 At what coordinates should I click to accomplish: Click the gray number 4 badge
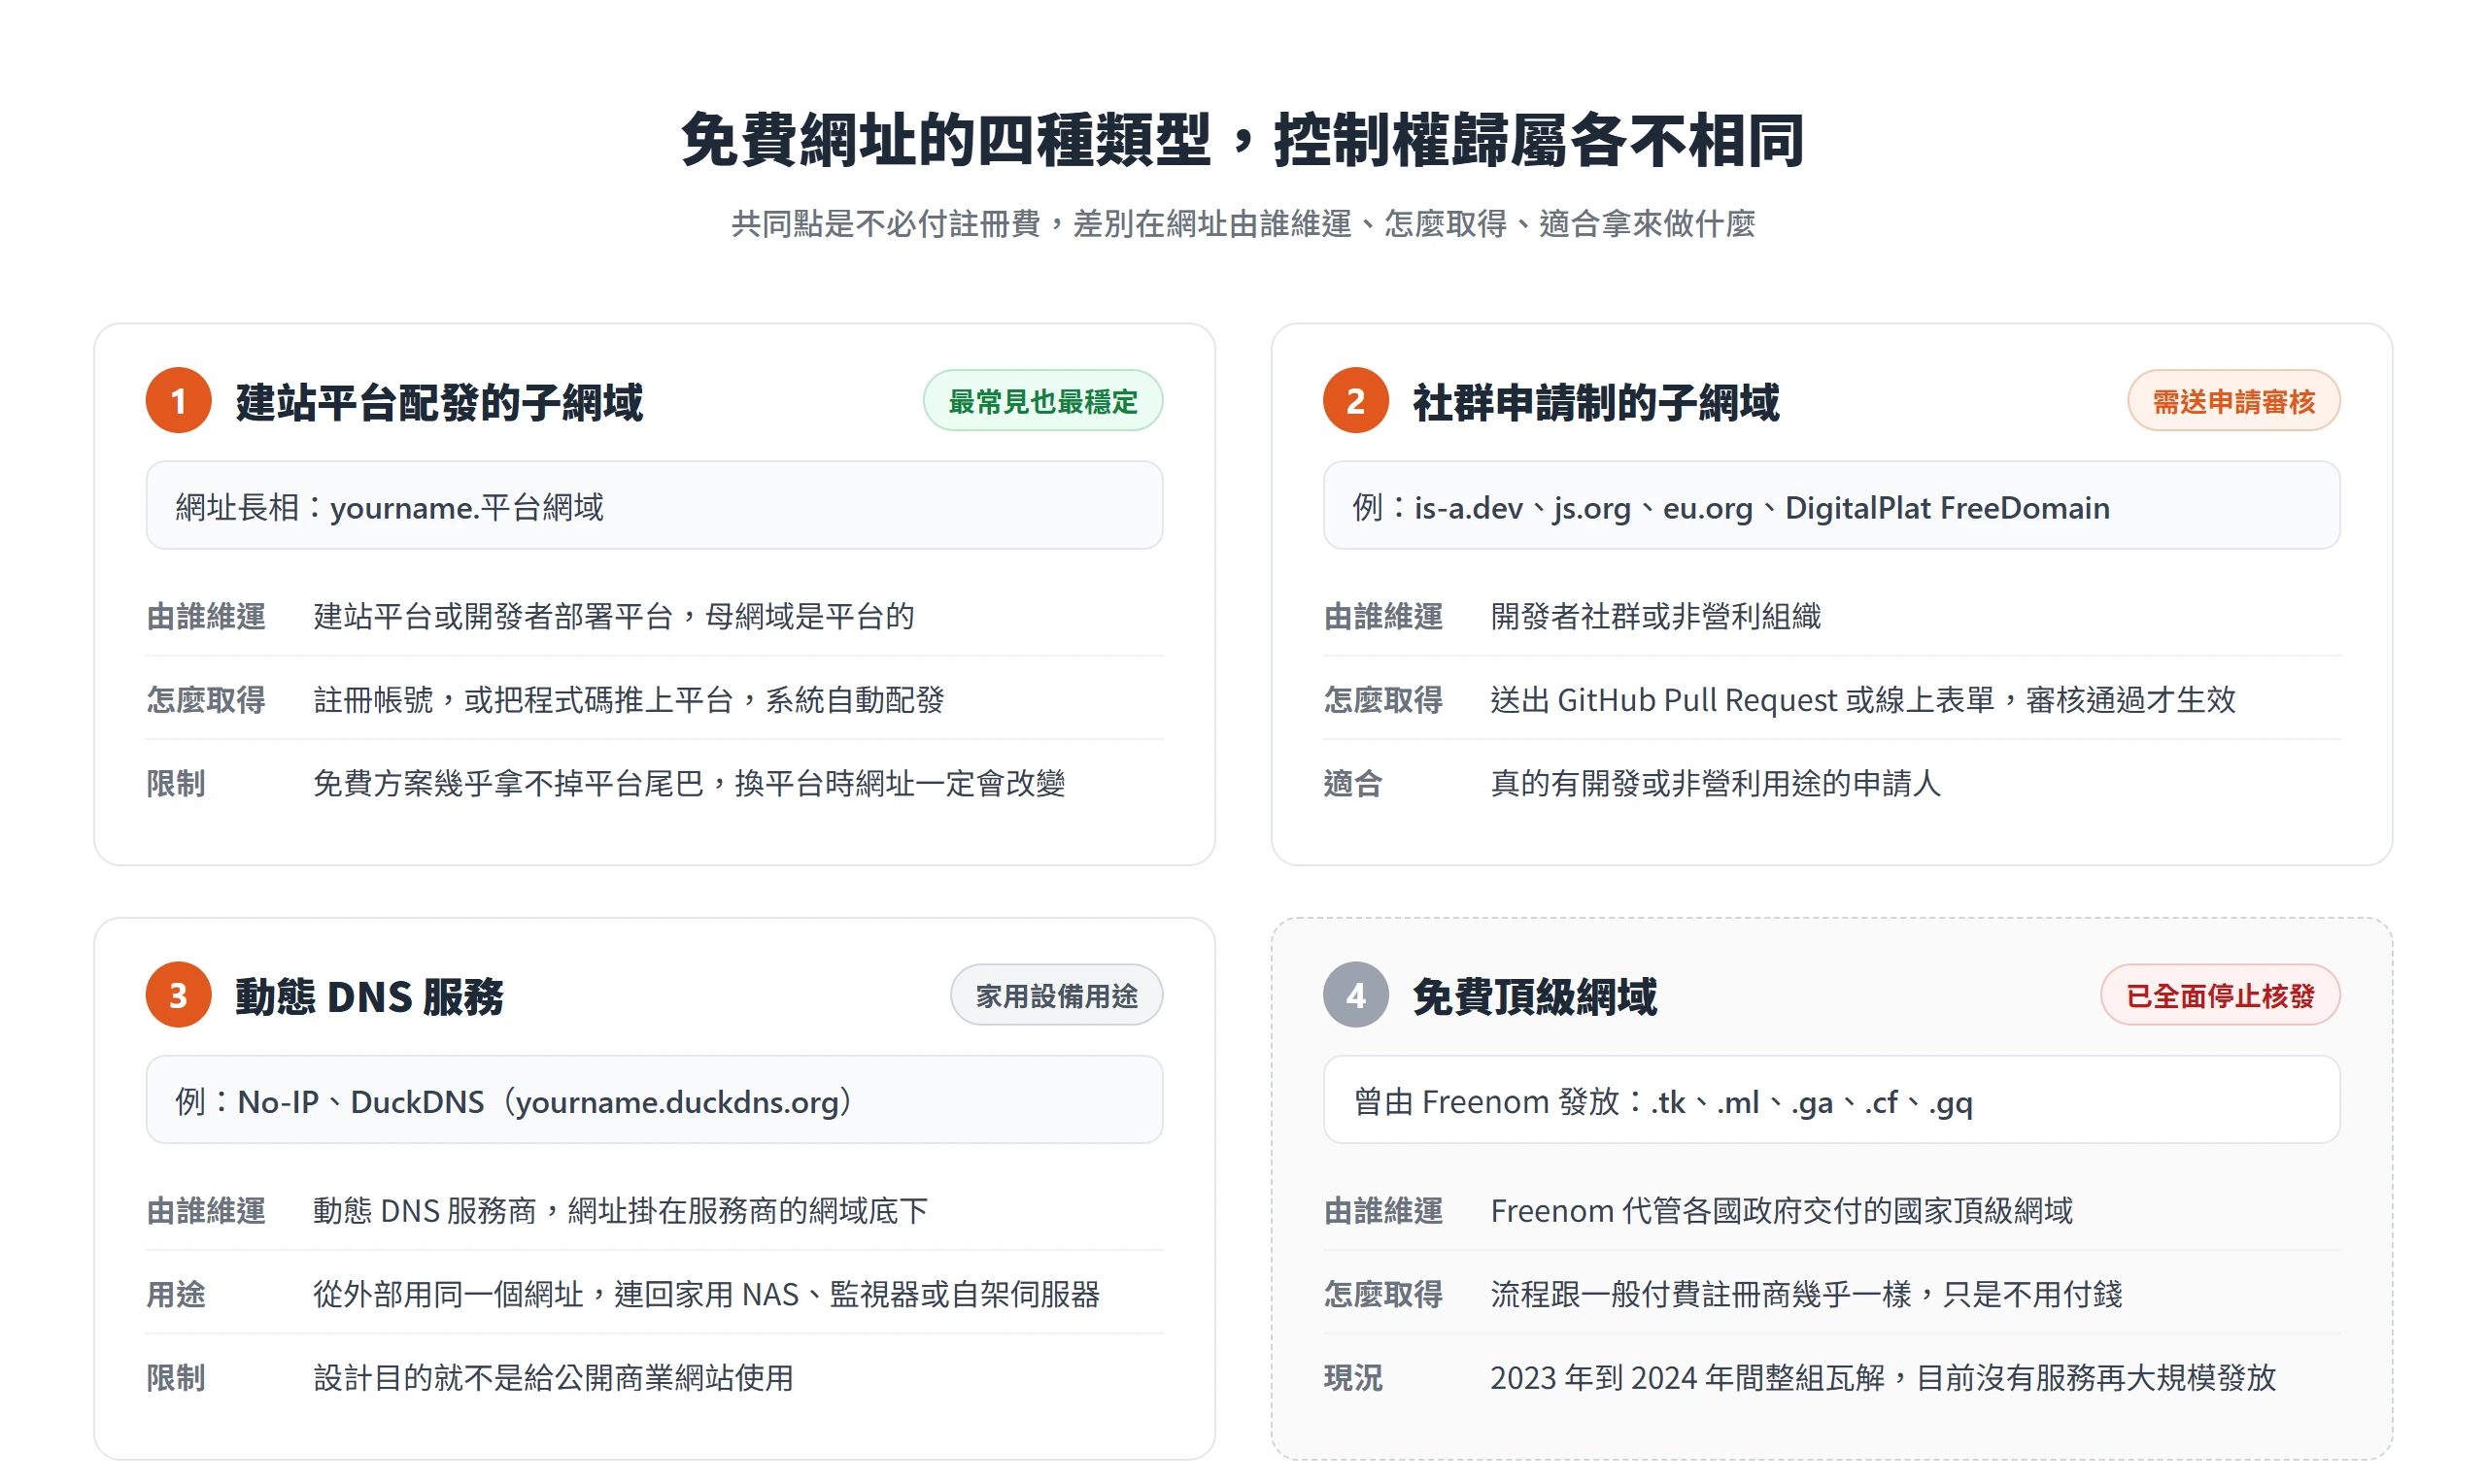(x=1355, y=995)
